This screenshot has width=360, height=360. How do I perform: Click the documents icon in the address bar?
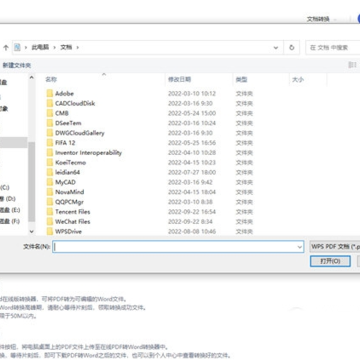[17, 47]
